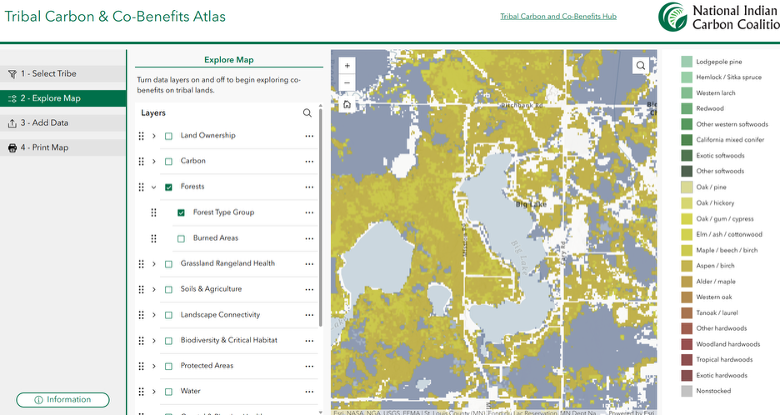Screen dimensions: 780x415
Task: Turn on the Land Ownership layer
Action: pyautogui.click(x=169, y=136)
